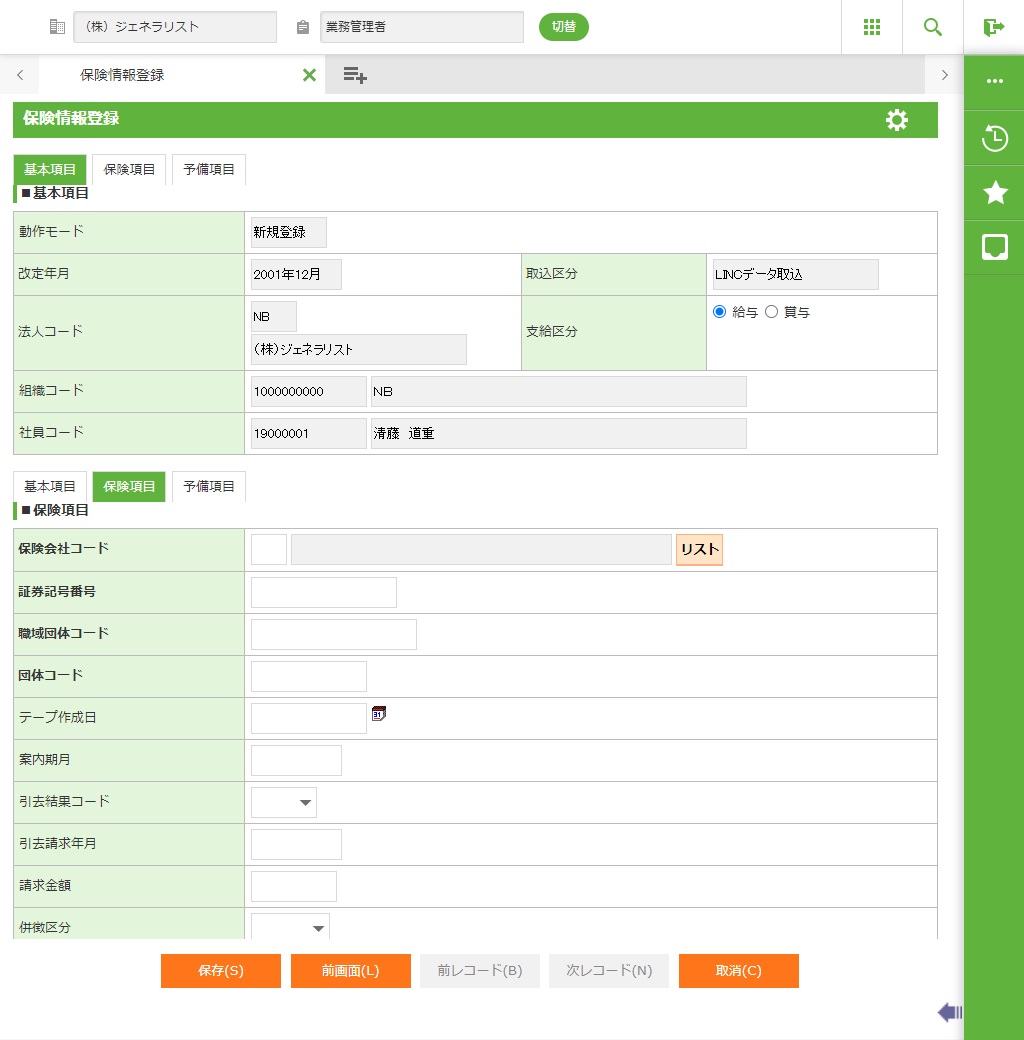This screenshot has width=1024, height=1040.
Task: Open the inbox tray icon in sidebar
Action: pyautogui.click(x=995, y=247)
